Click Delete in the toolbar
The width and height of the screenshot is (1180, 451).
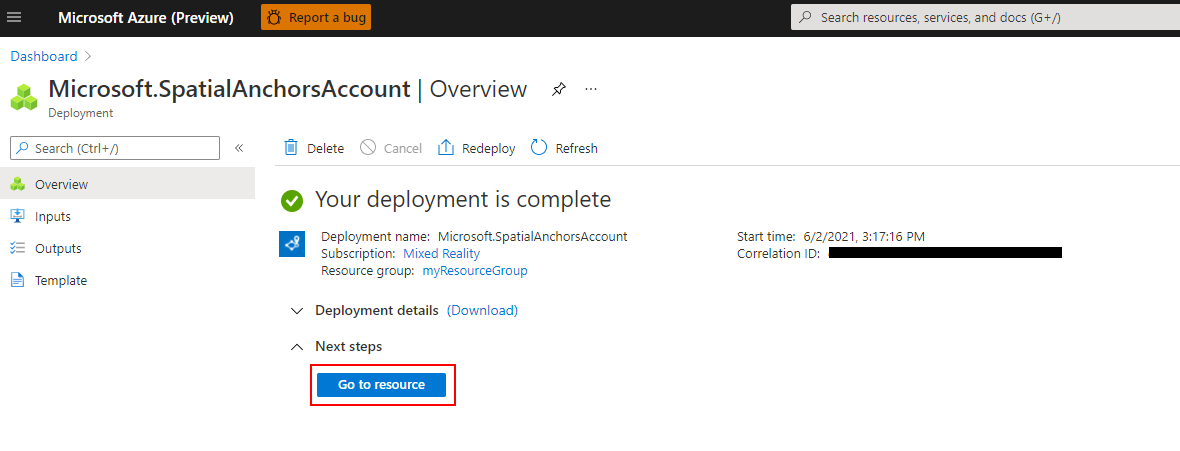[314, 148]
